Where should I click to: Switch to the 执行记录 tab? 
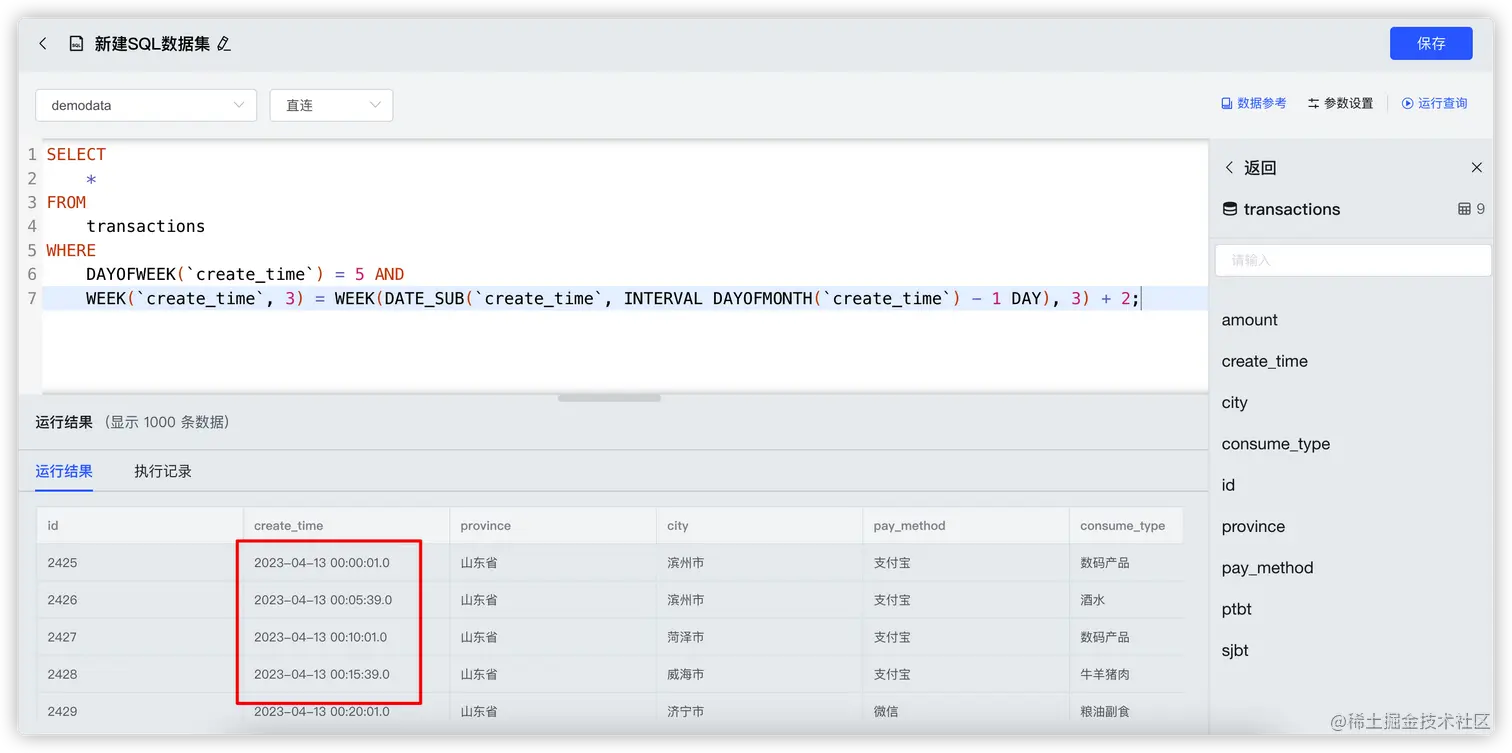pyautogui.click(x=163, y=471)
